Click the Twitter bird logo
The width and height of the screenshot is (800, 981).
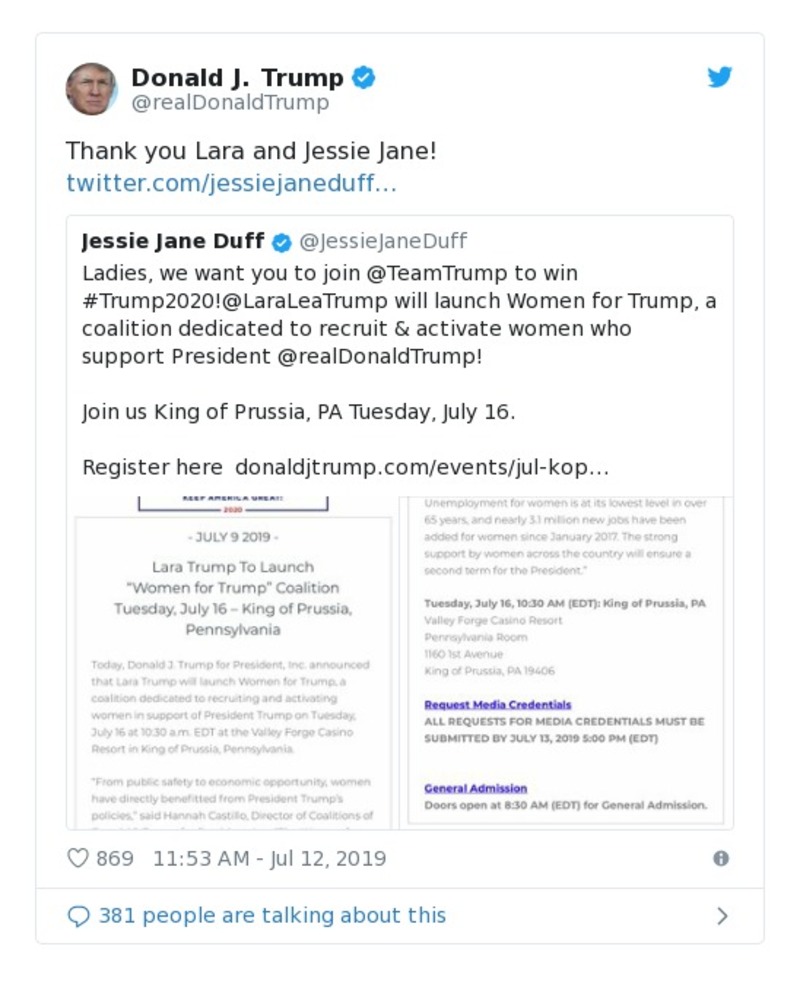click(720, 78)
